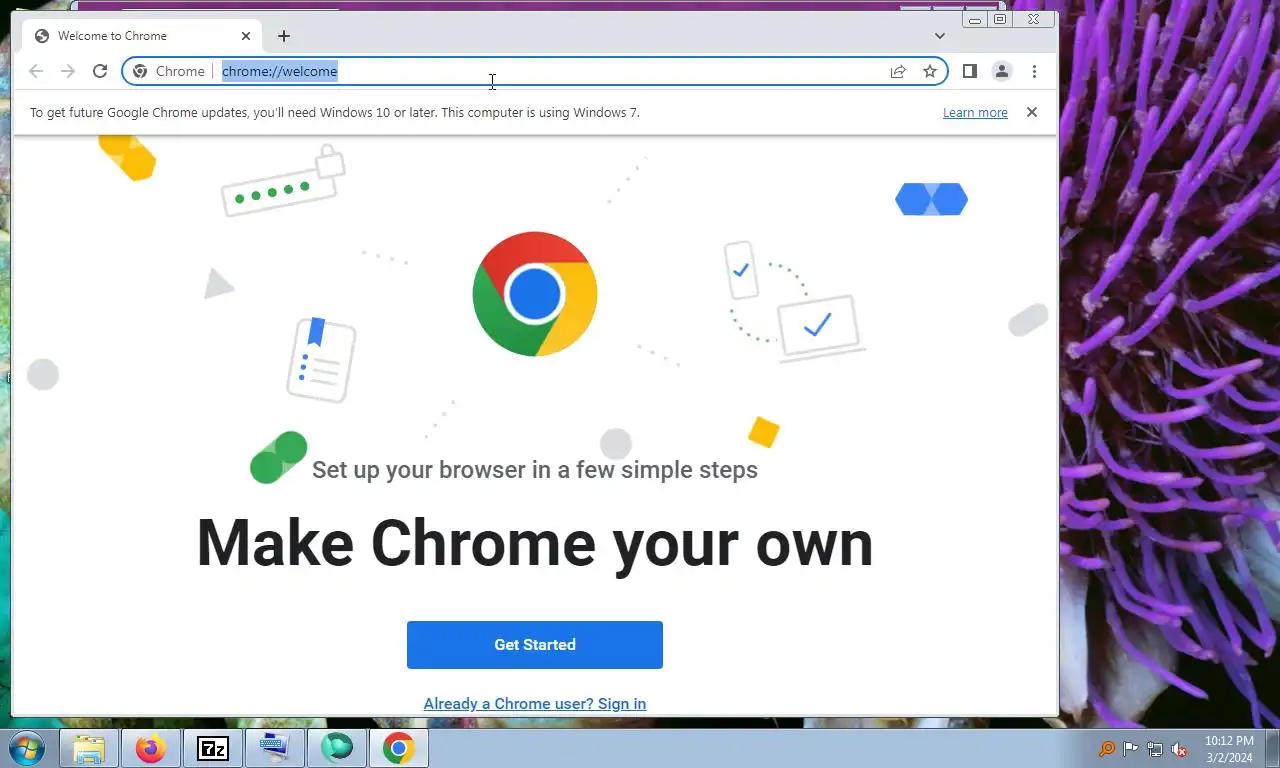Share this page icon in address bar

point(898,71)
